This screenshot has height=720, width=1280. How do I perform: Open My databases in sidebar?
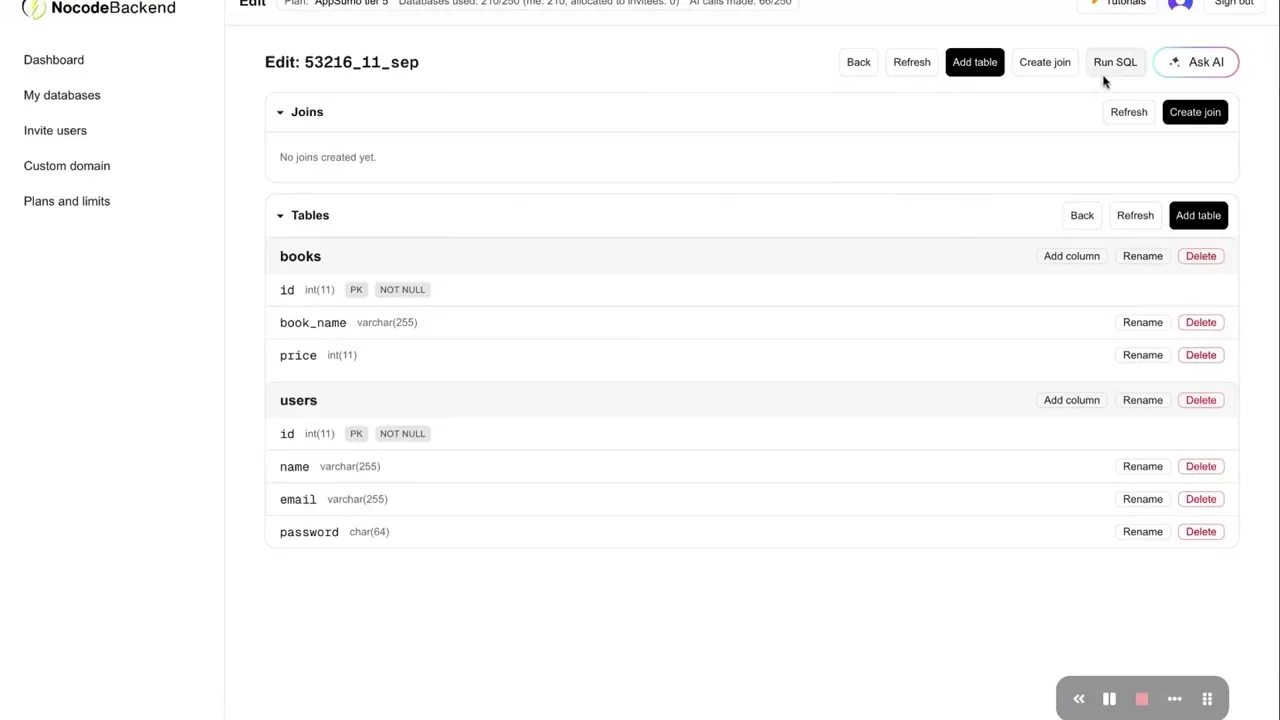62,95
